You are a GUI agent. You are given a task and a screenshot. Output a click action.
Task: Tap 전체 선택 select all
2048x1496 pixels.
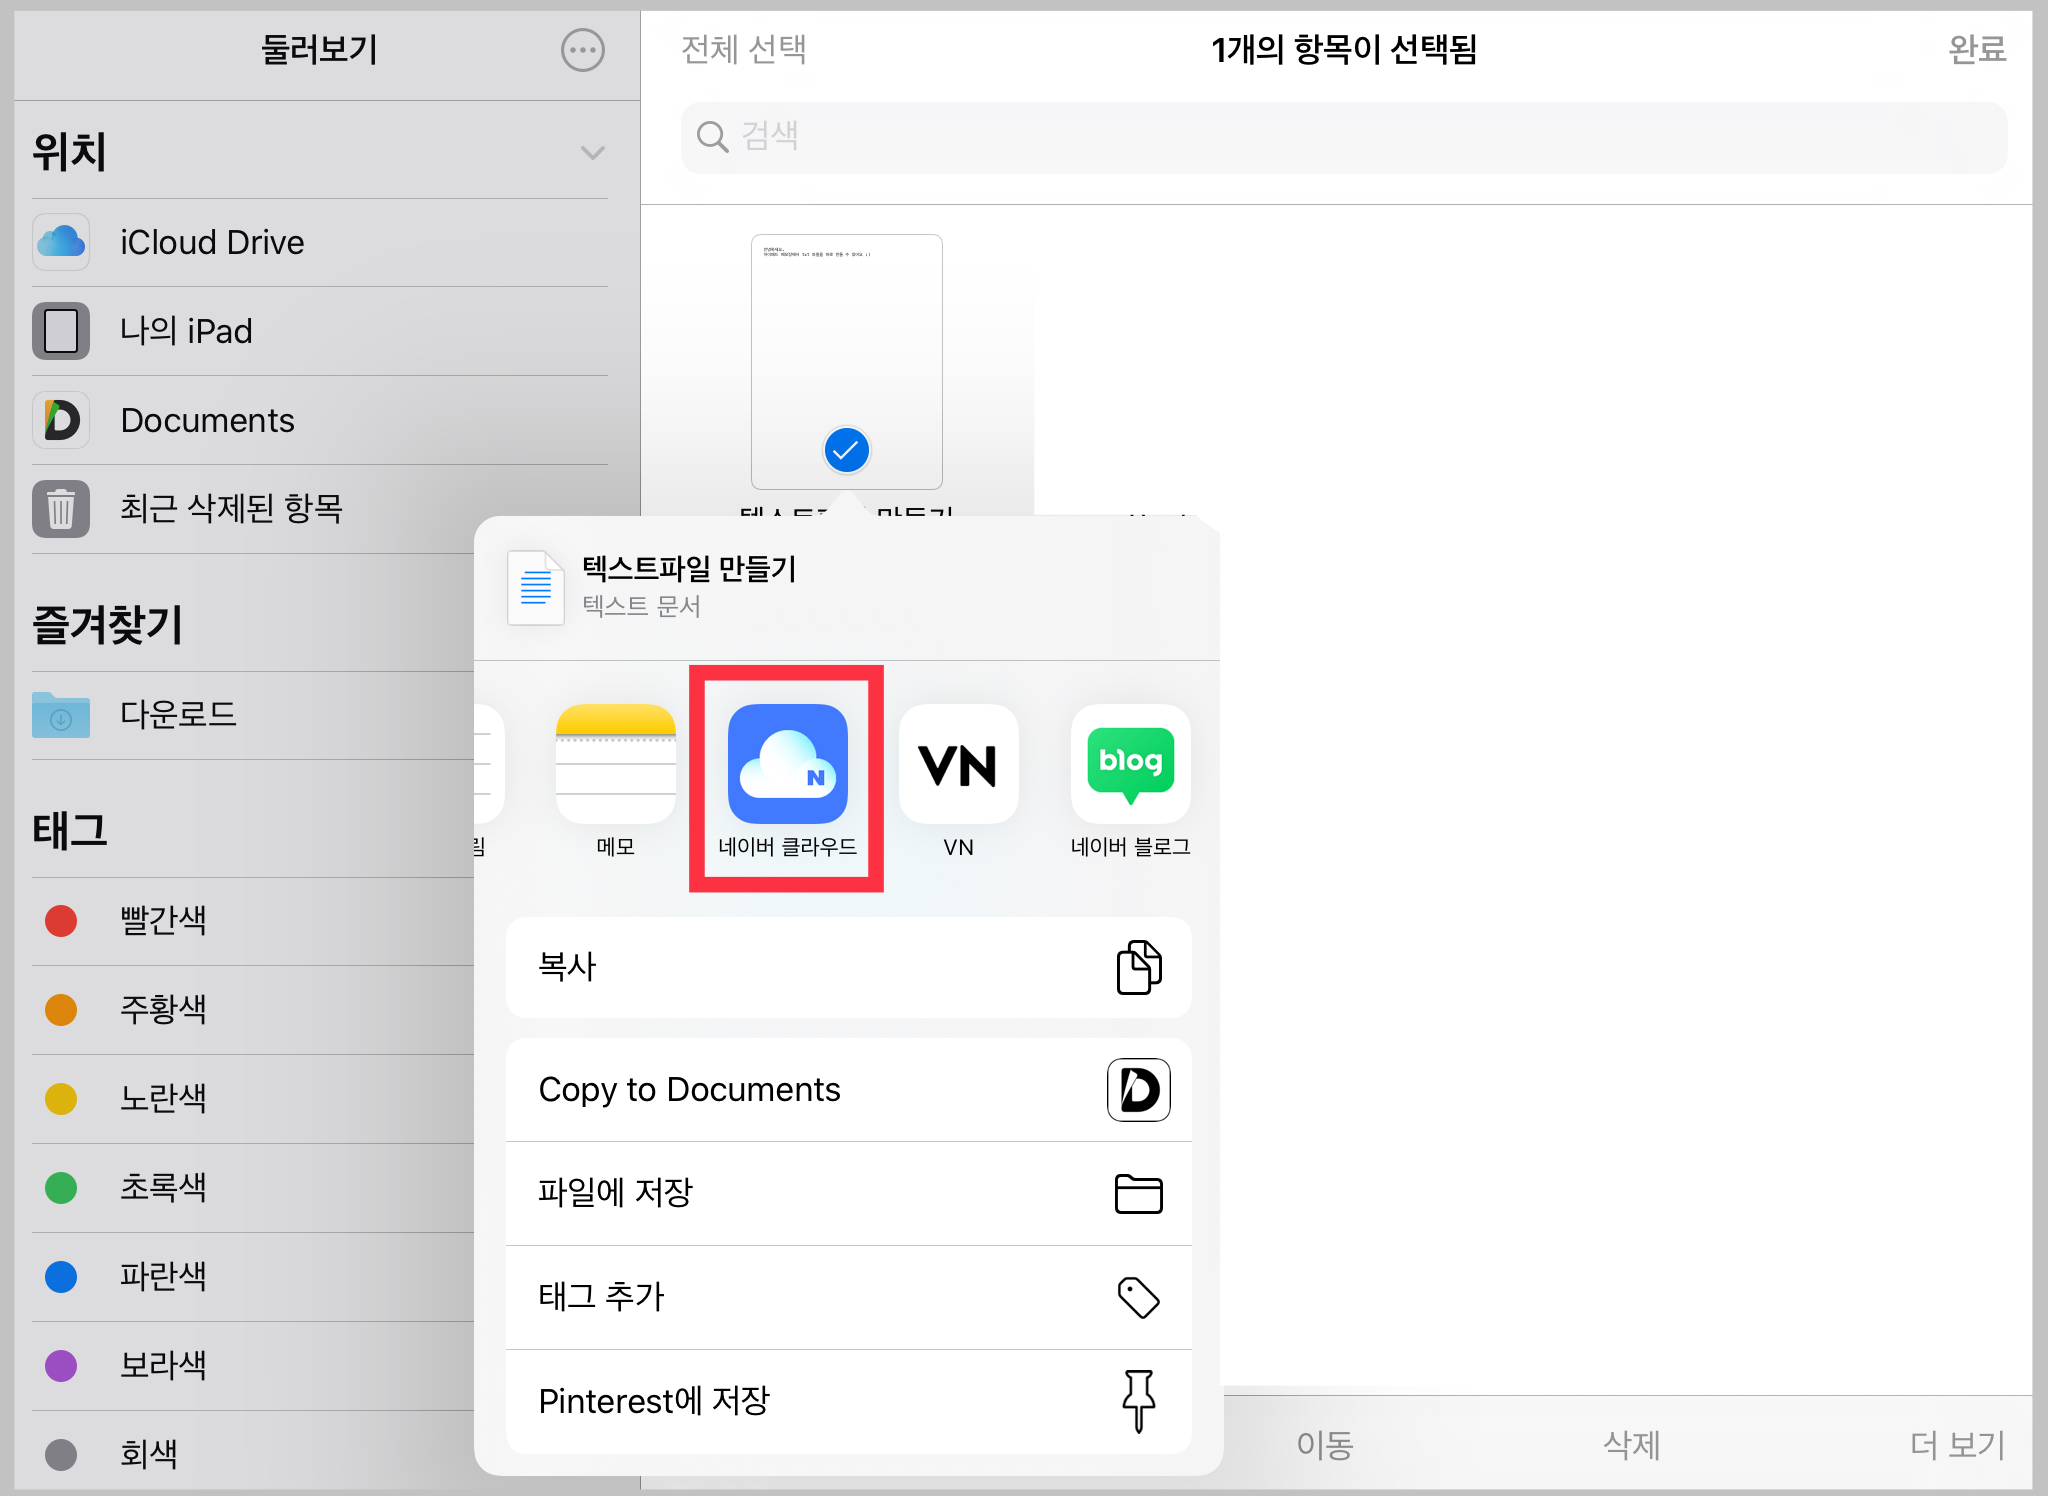click(743, 49)
